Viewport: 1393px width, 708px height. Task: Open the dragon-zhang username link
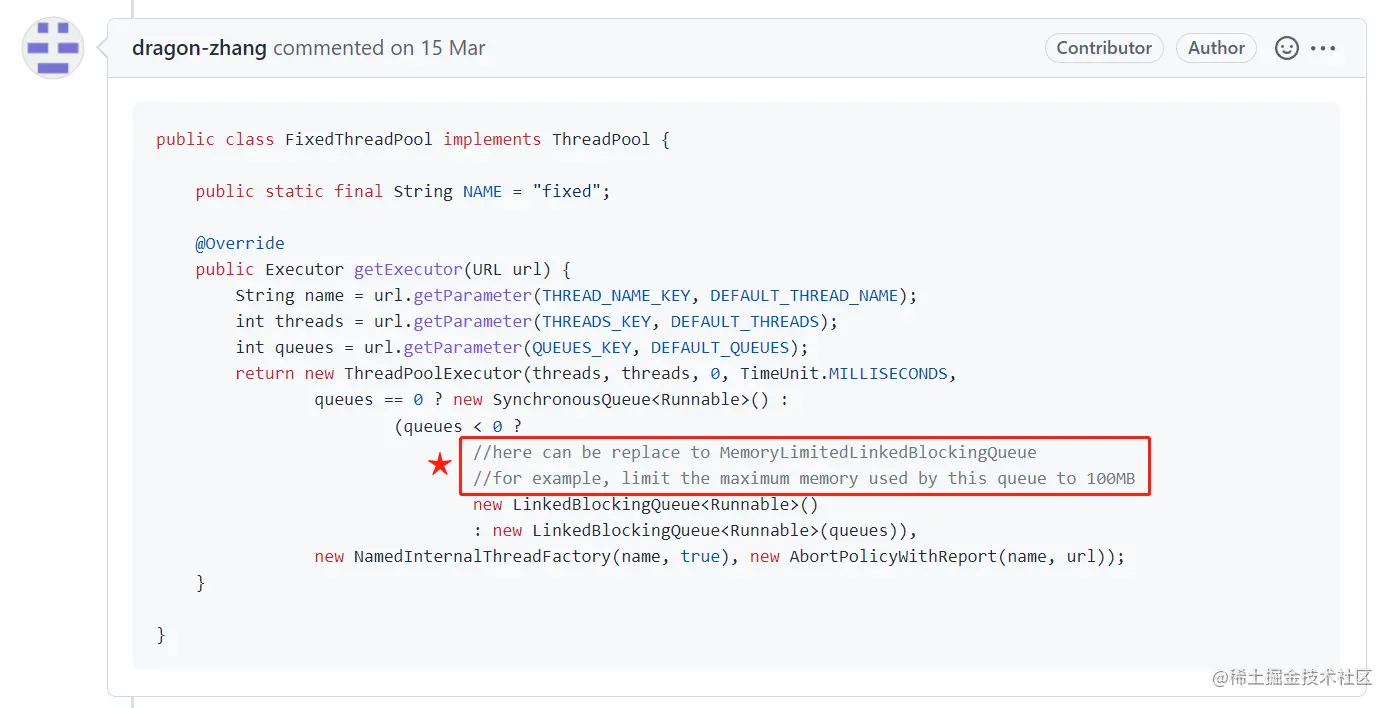[x=199, y=48]
